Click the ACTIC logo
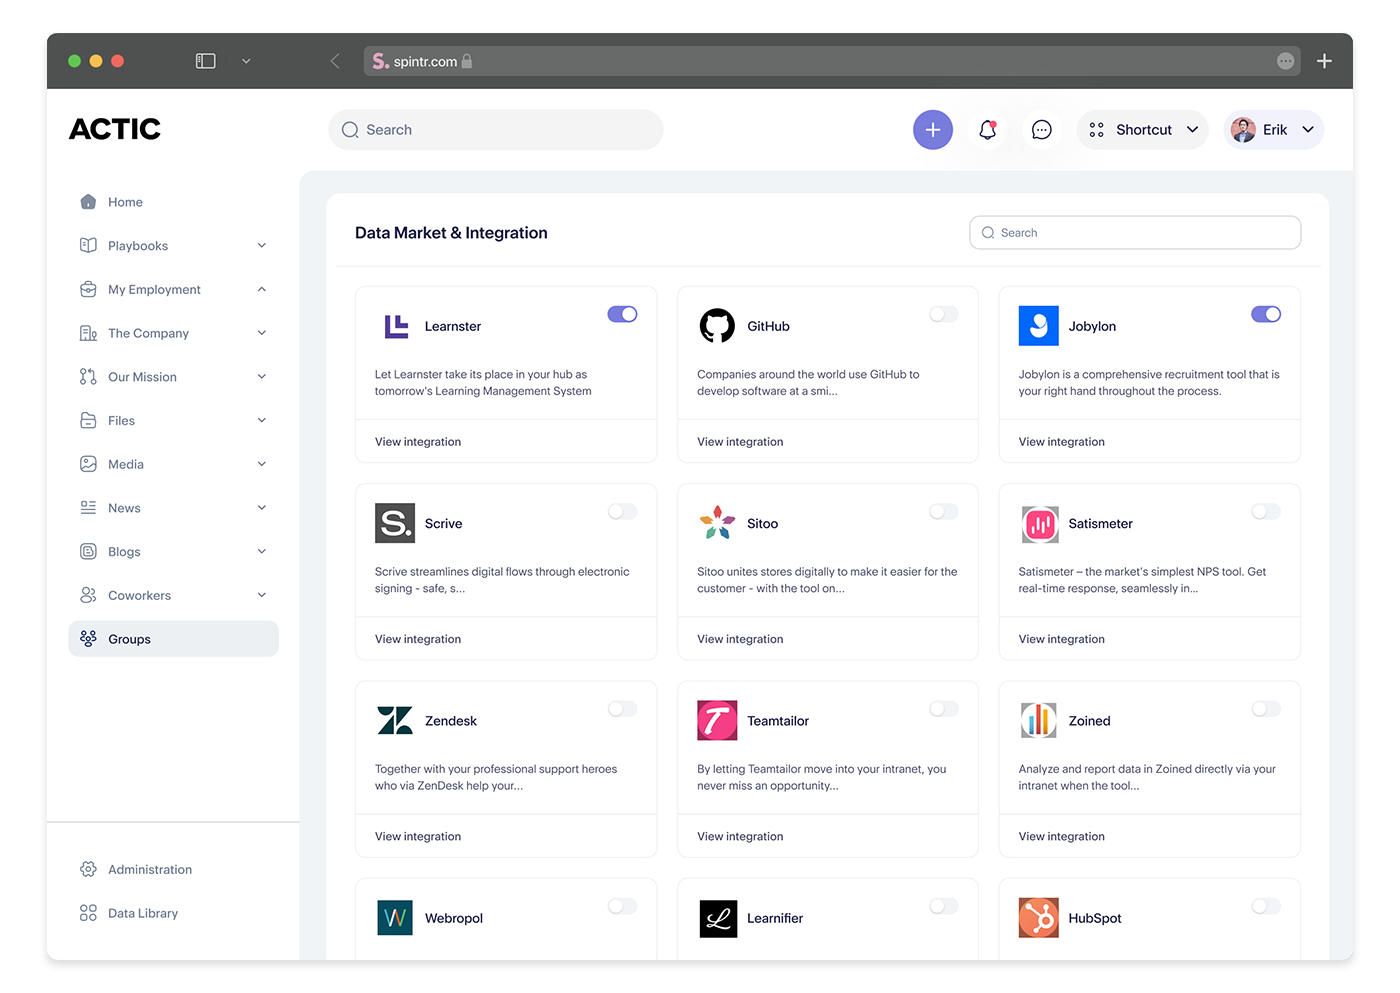The width and height of the screenshot is (1400, 993). pos(115,129)
